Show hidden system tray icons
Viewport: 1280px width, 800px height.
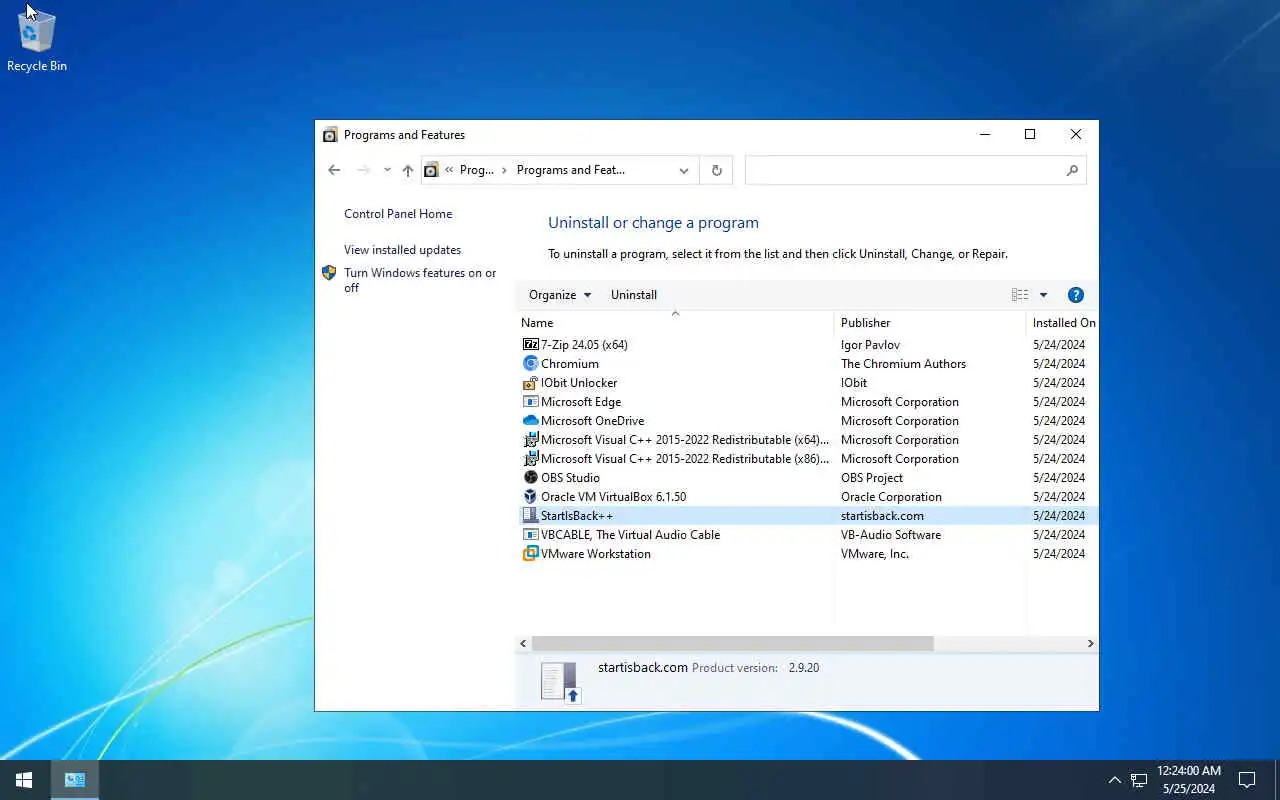(1114, 780)
